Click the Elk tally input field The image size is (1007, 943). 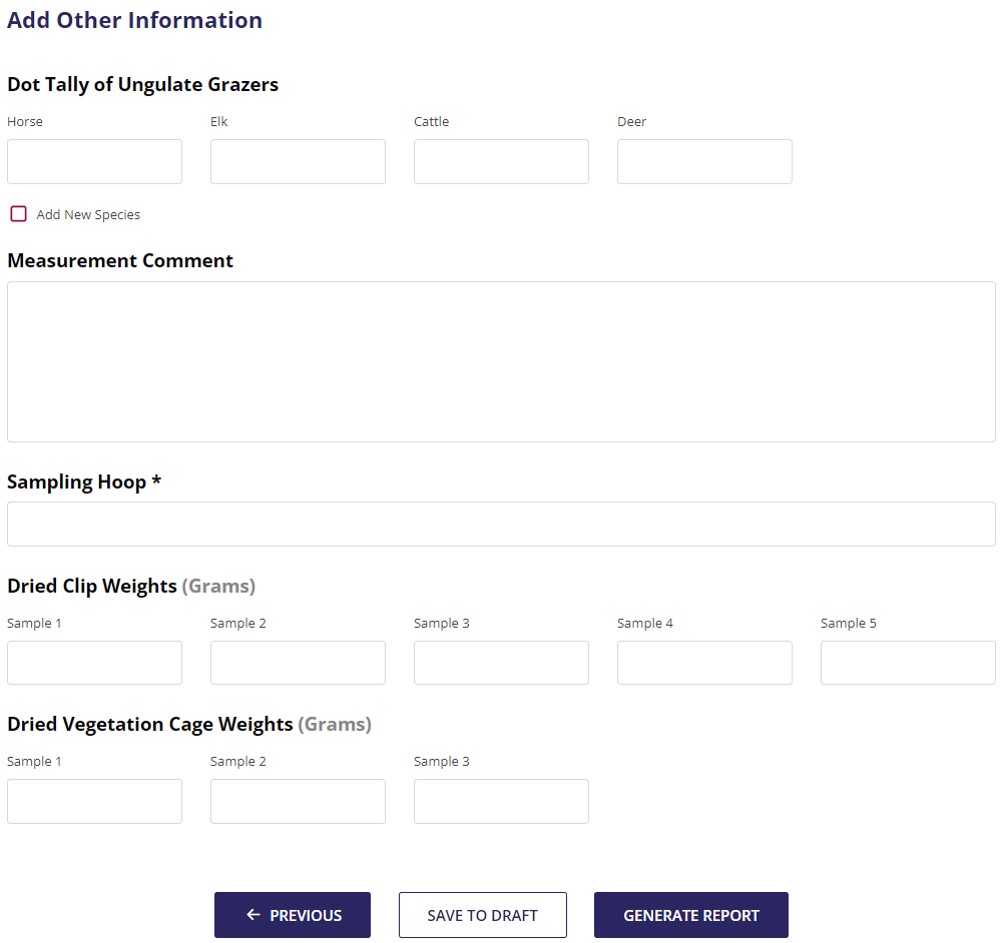[x=298, y=162]
